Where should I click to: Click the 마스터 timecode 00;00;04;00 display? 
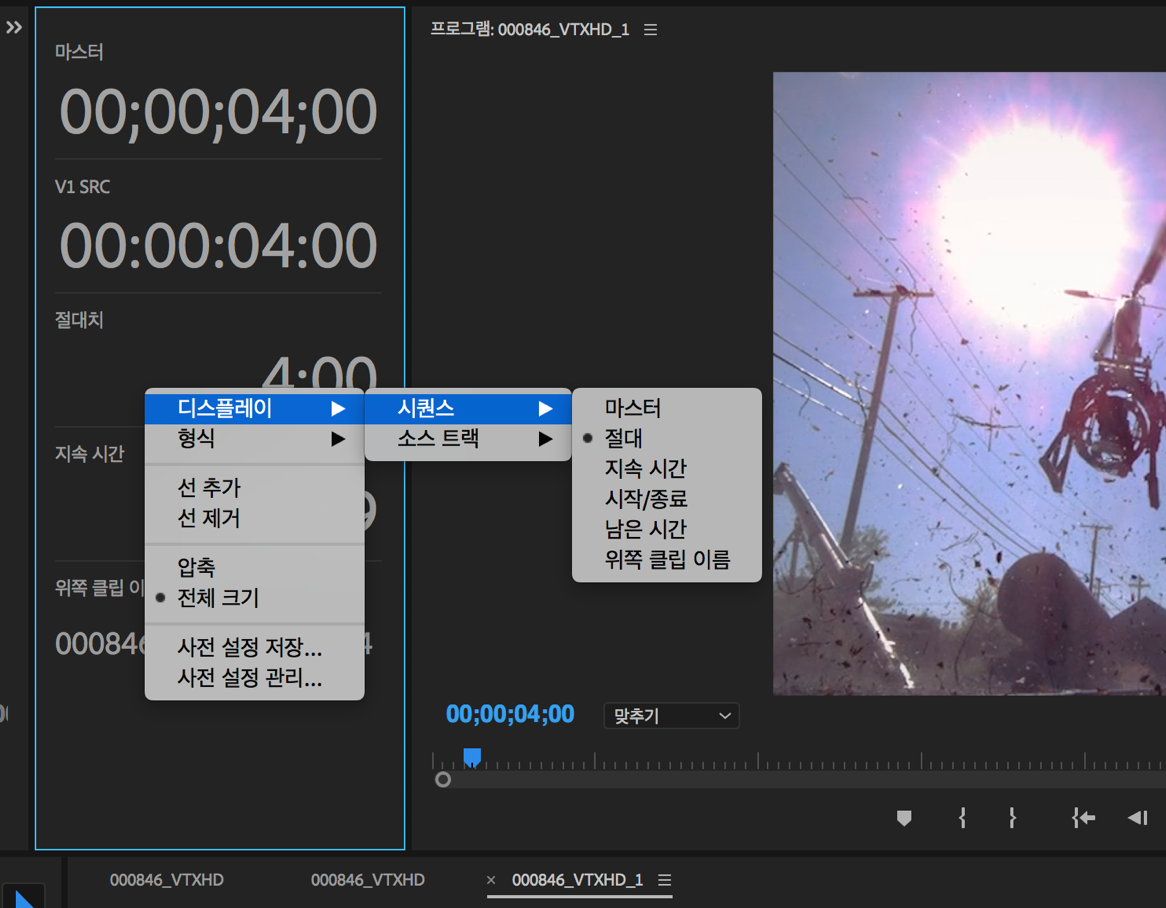pyautogui.click(x=218, y=112)
